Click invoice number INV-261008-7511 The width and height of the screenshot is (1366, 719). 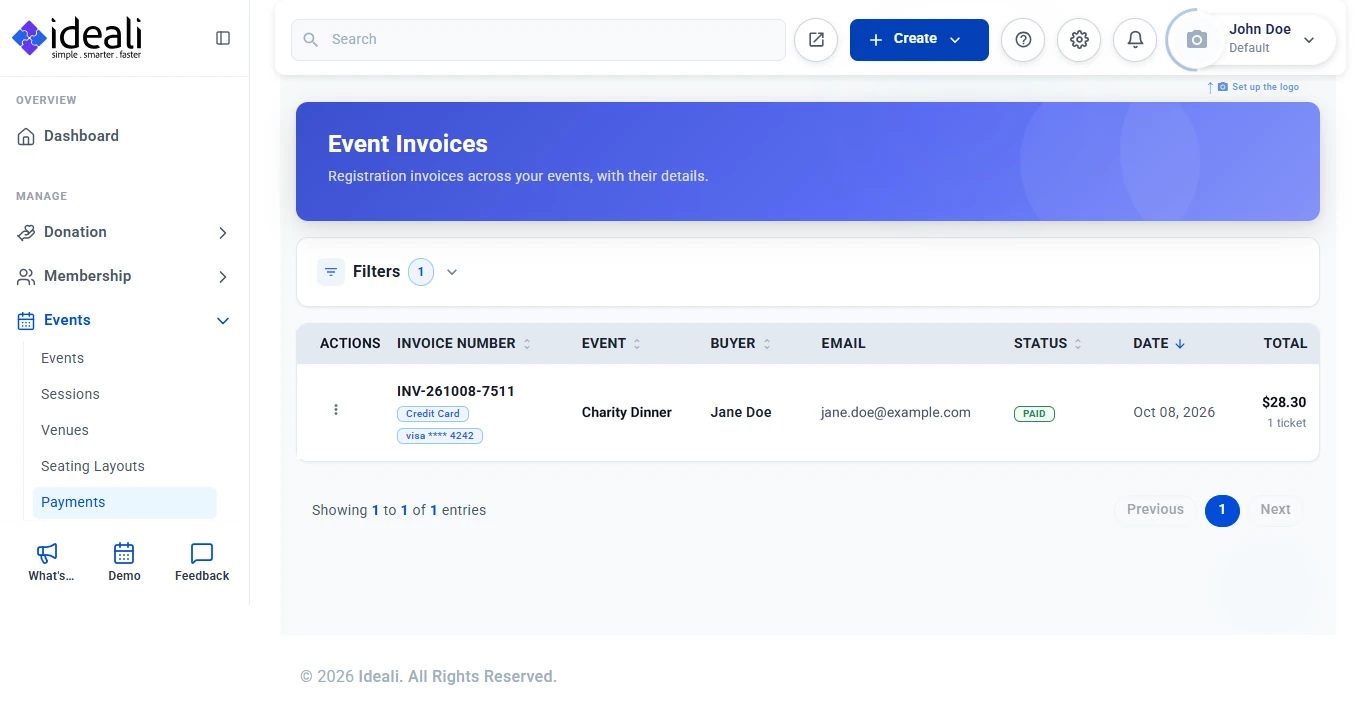(456, 391)
